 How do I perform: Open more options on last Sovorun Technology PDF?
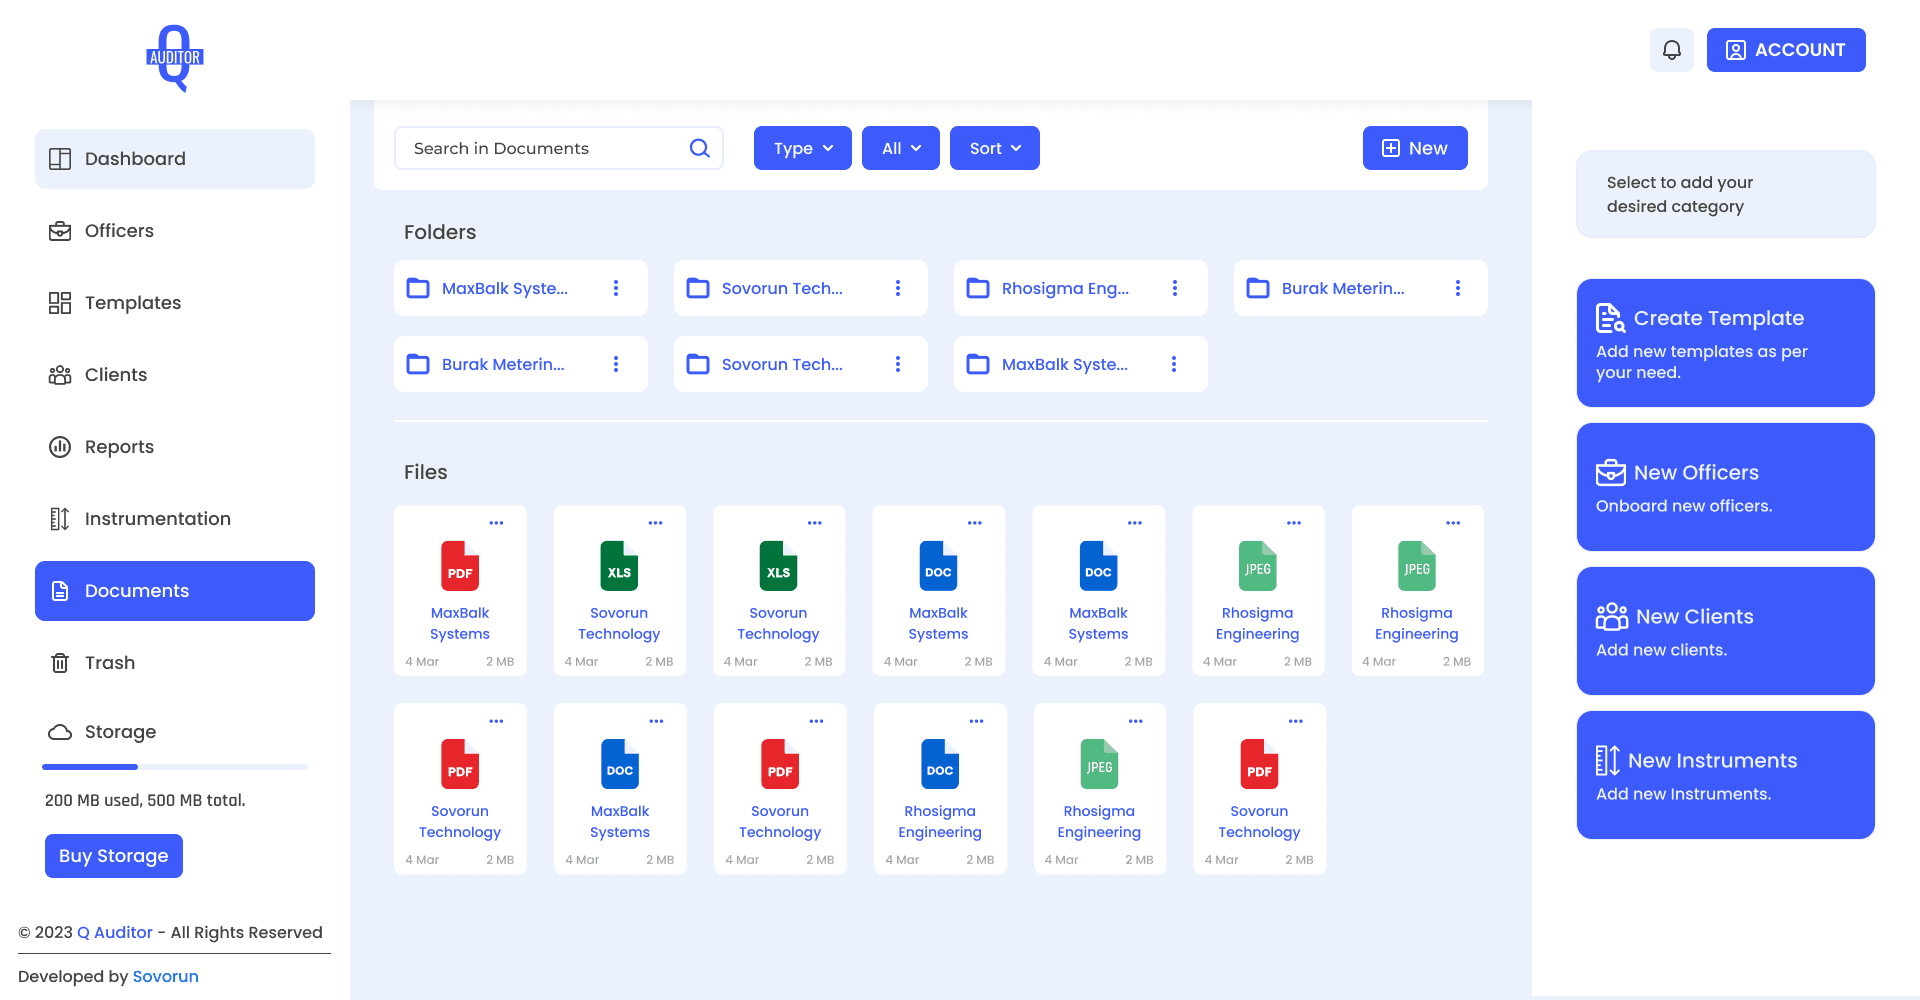point(1296,721)
